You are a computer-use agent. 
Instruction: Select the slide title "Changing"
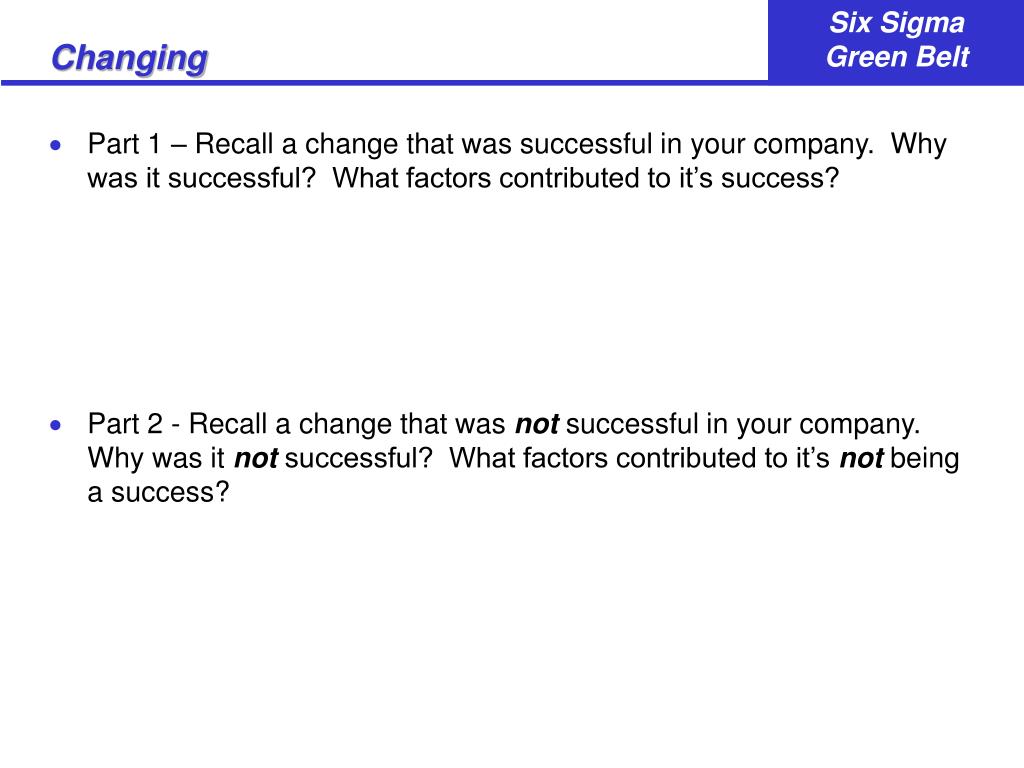pos(129,59)
